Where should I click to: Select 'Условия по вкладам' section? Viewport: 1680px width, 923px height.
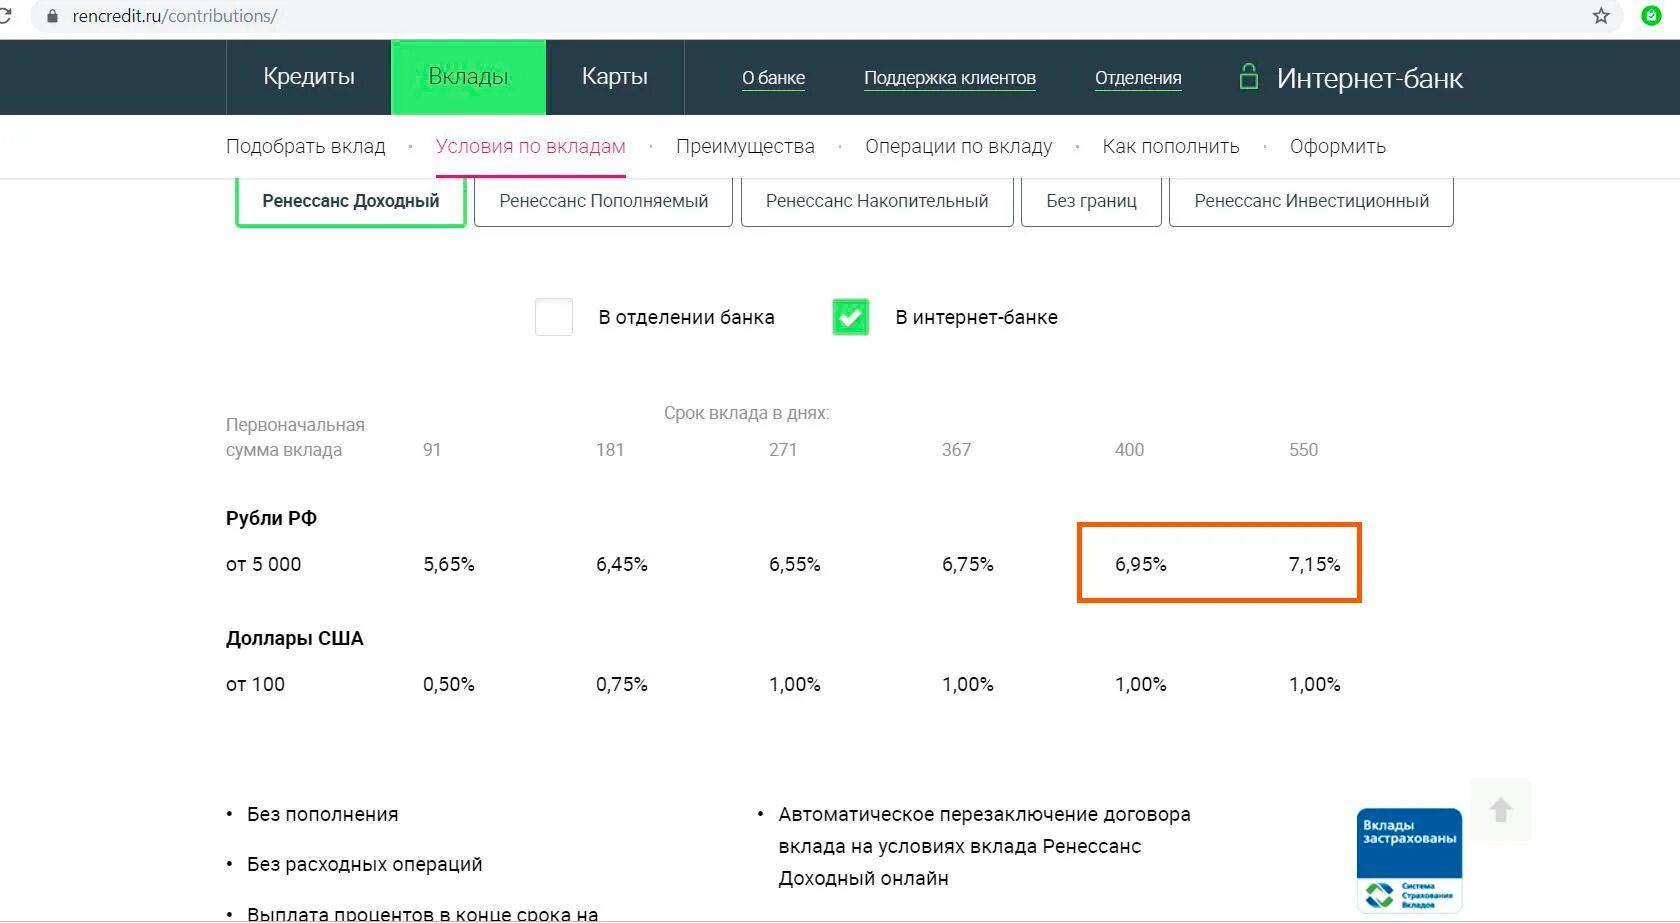[x=531, y=146]
